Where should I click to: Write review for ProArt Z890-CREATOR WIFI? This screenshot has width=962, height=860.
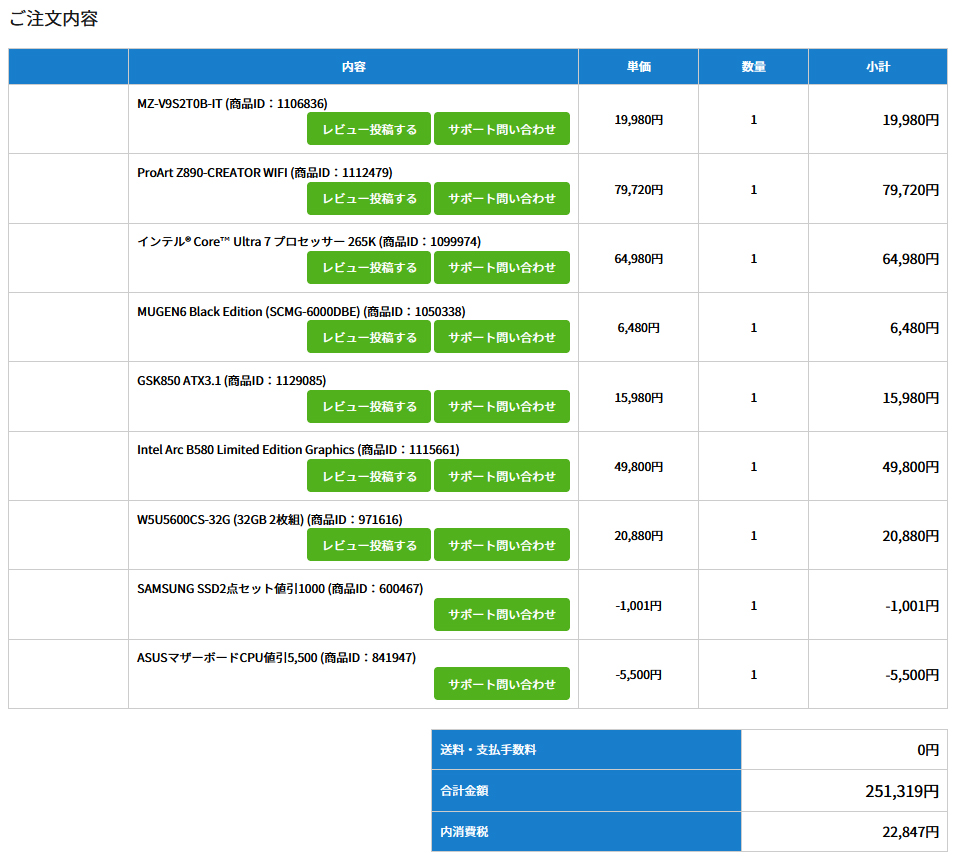(x=369, y=198)
